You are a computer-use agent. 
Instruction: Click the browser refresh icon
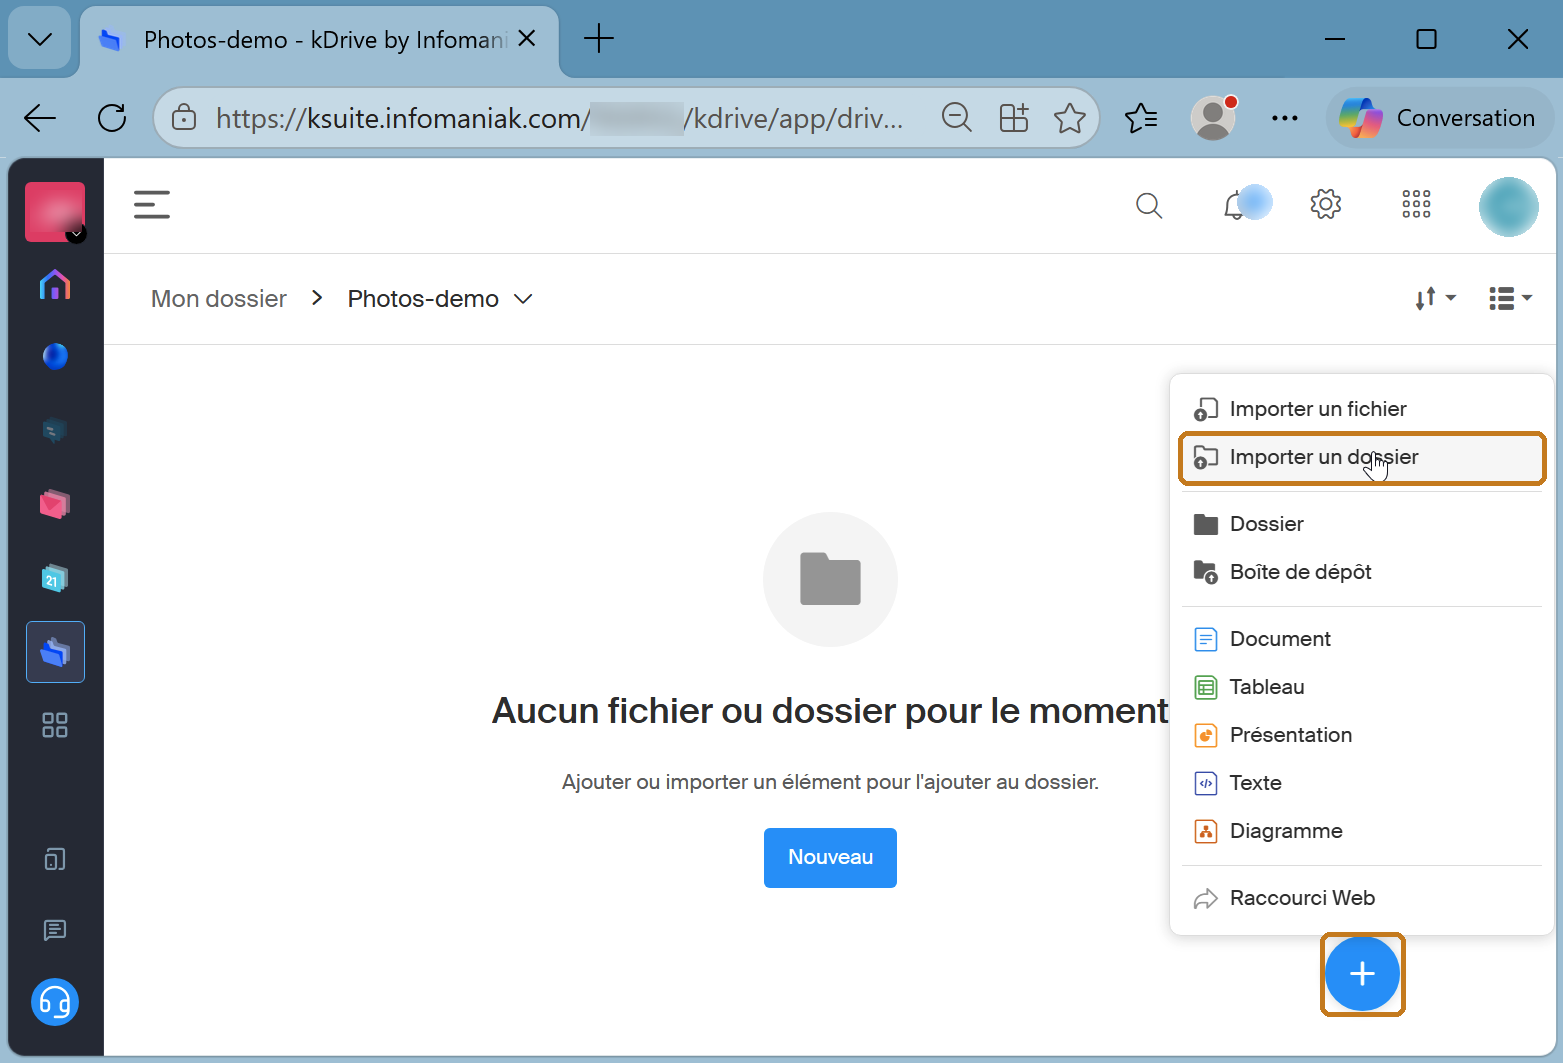point(112,118)
